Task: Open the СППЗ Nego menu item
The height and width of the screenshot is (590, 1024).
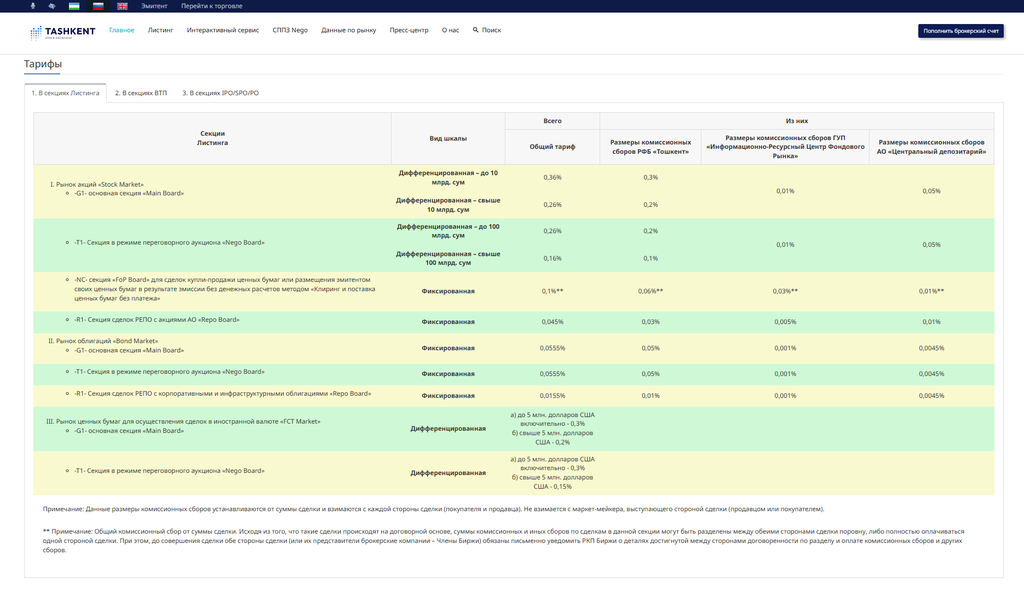Action: click(290, 30)
